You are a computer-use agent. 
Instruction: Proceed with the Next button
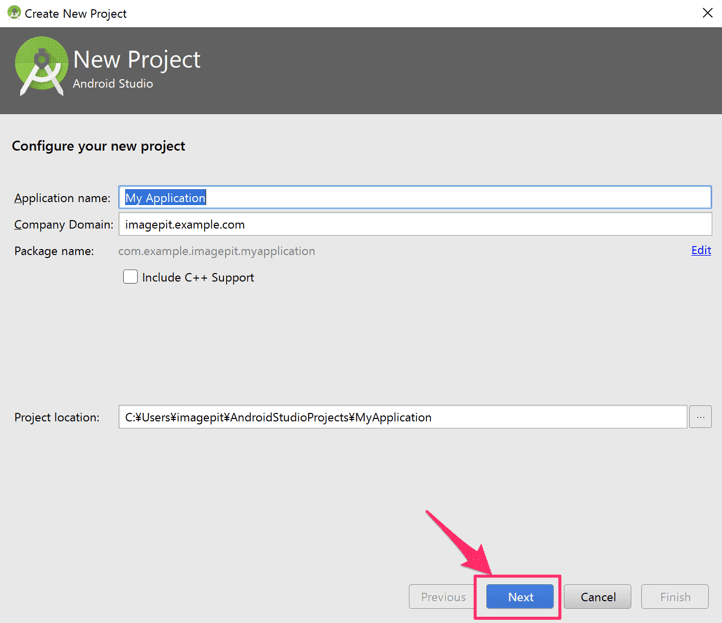pos(520,597)
